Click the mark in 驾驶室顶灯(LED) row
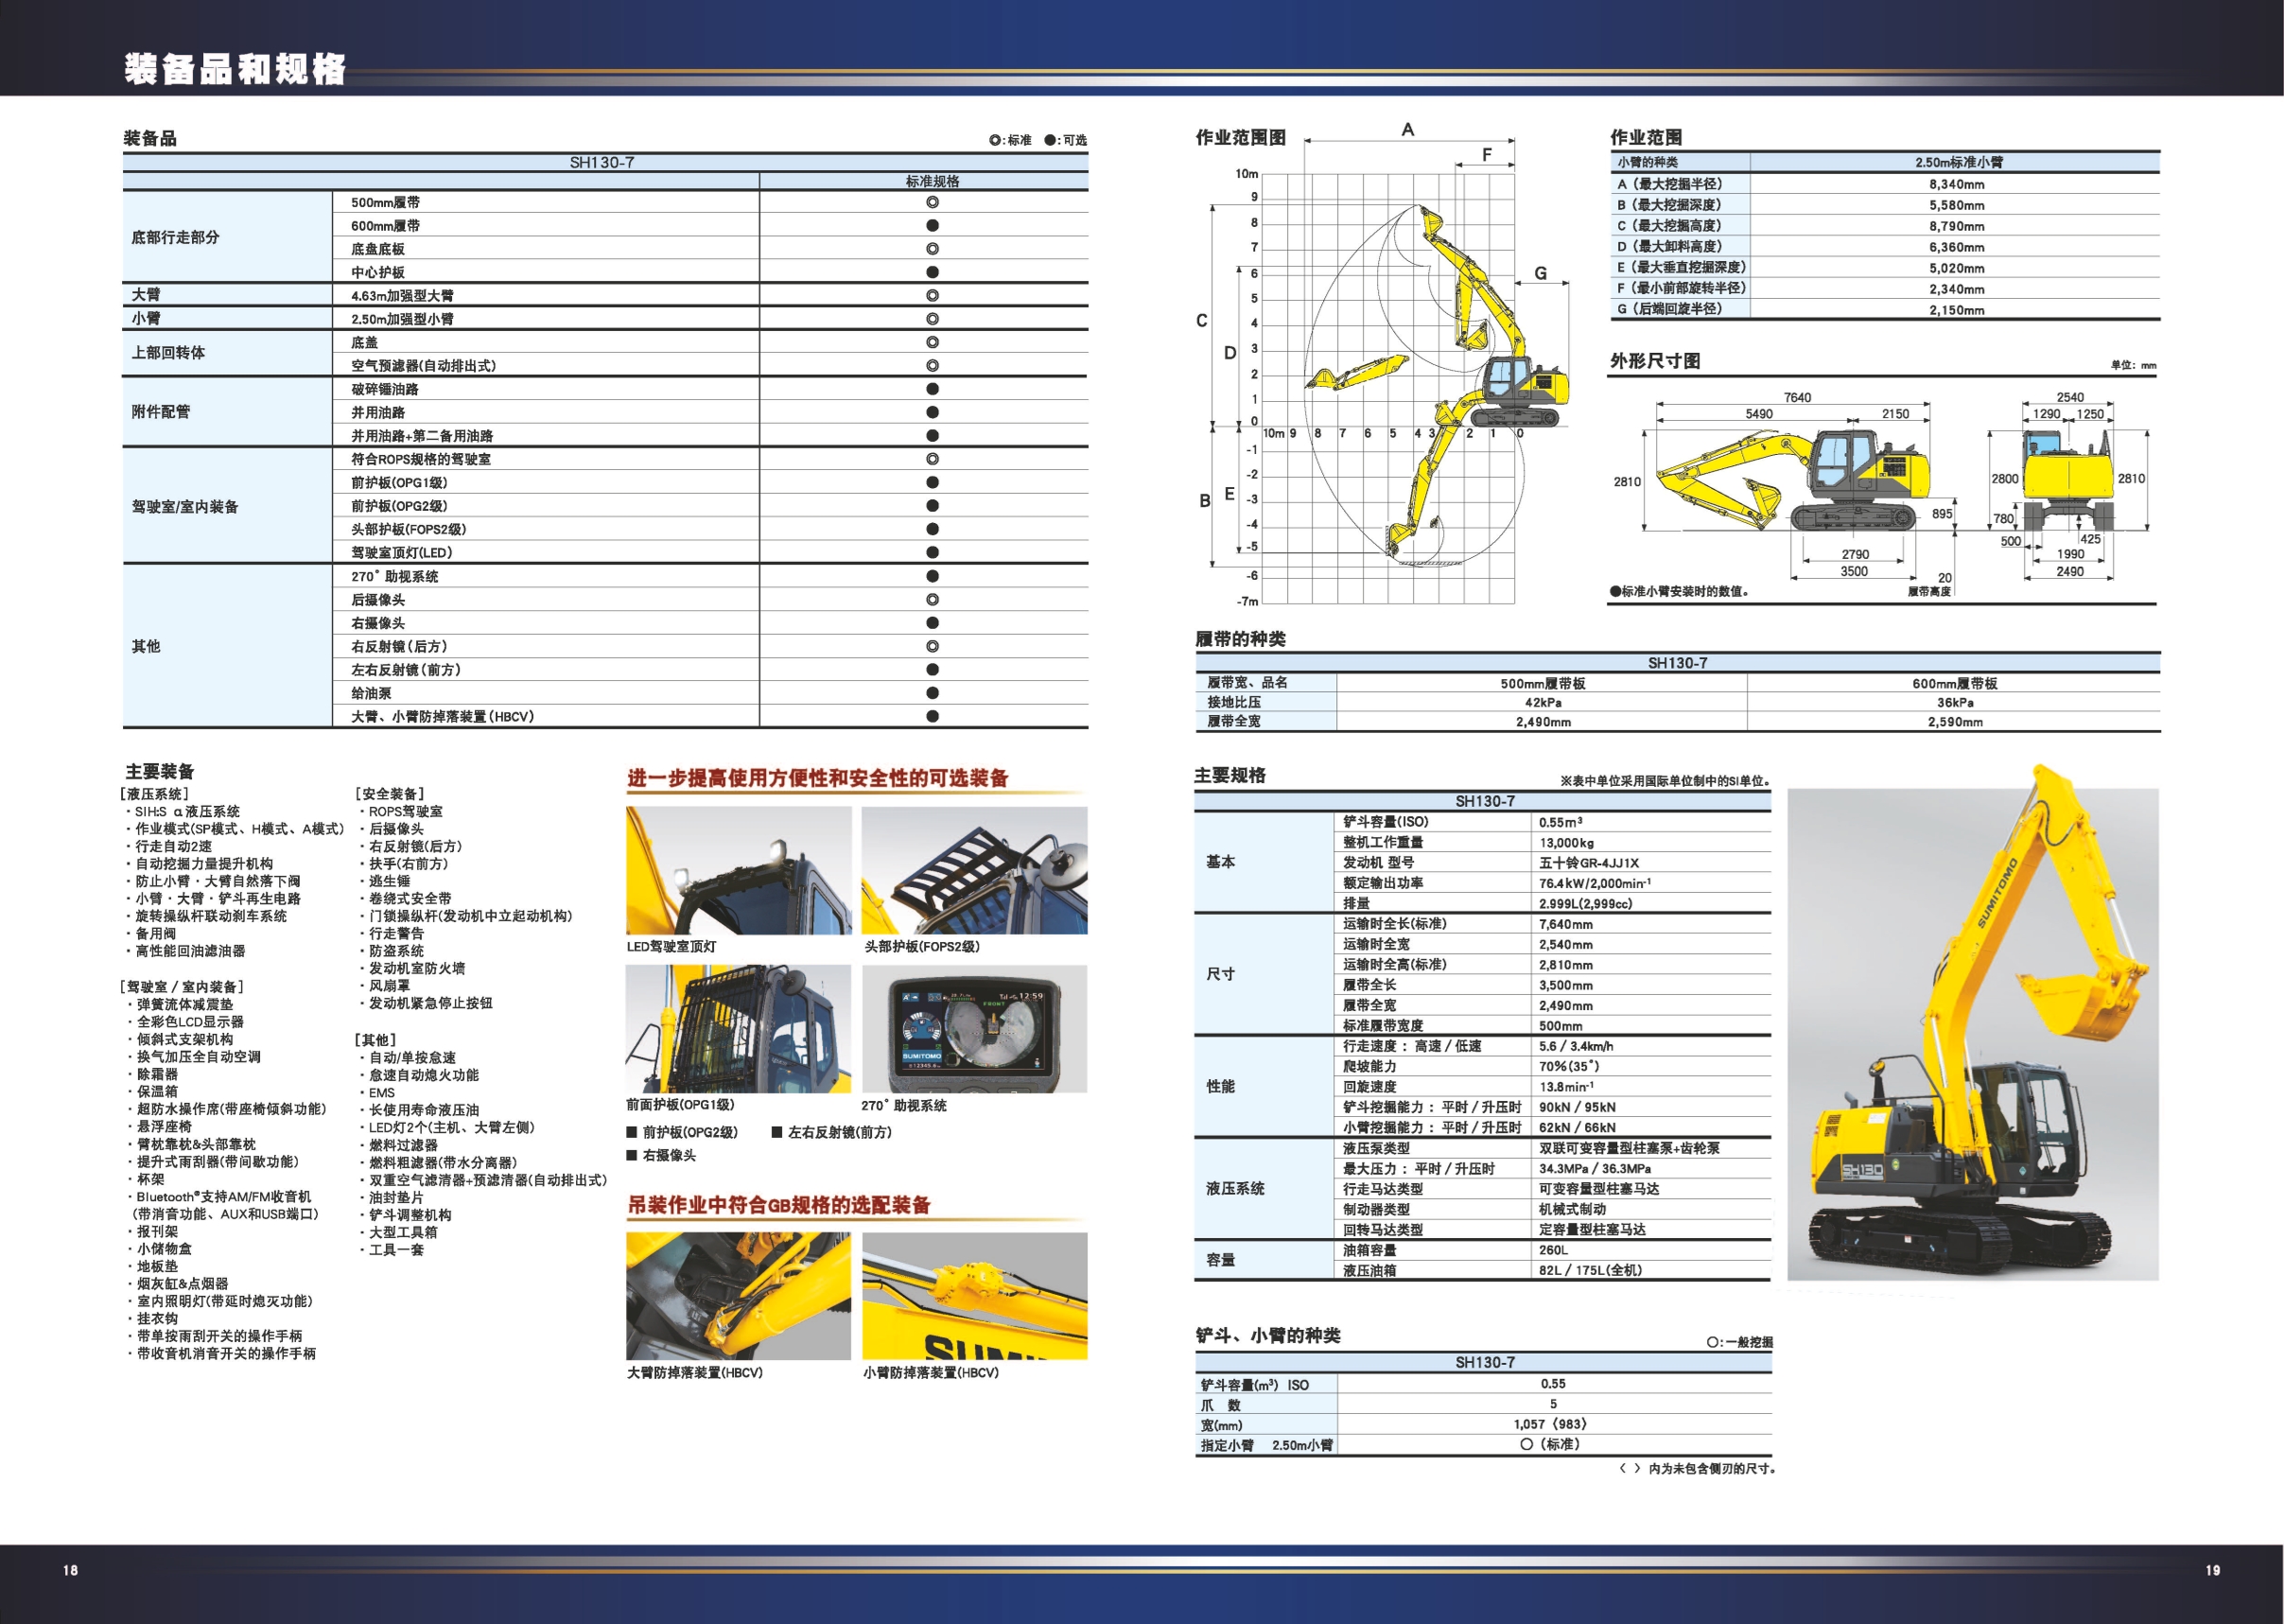 pyautogui.click(x=932, y=553)
